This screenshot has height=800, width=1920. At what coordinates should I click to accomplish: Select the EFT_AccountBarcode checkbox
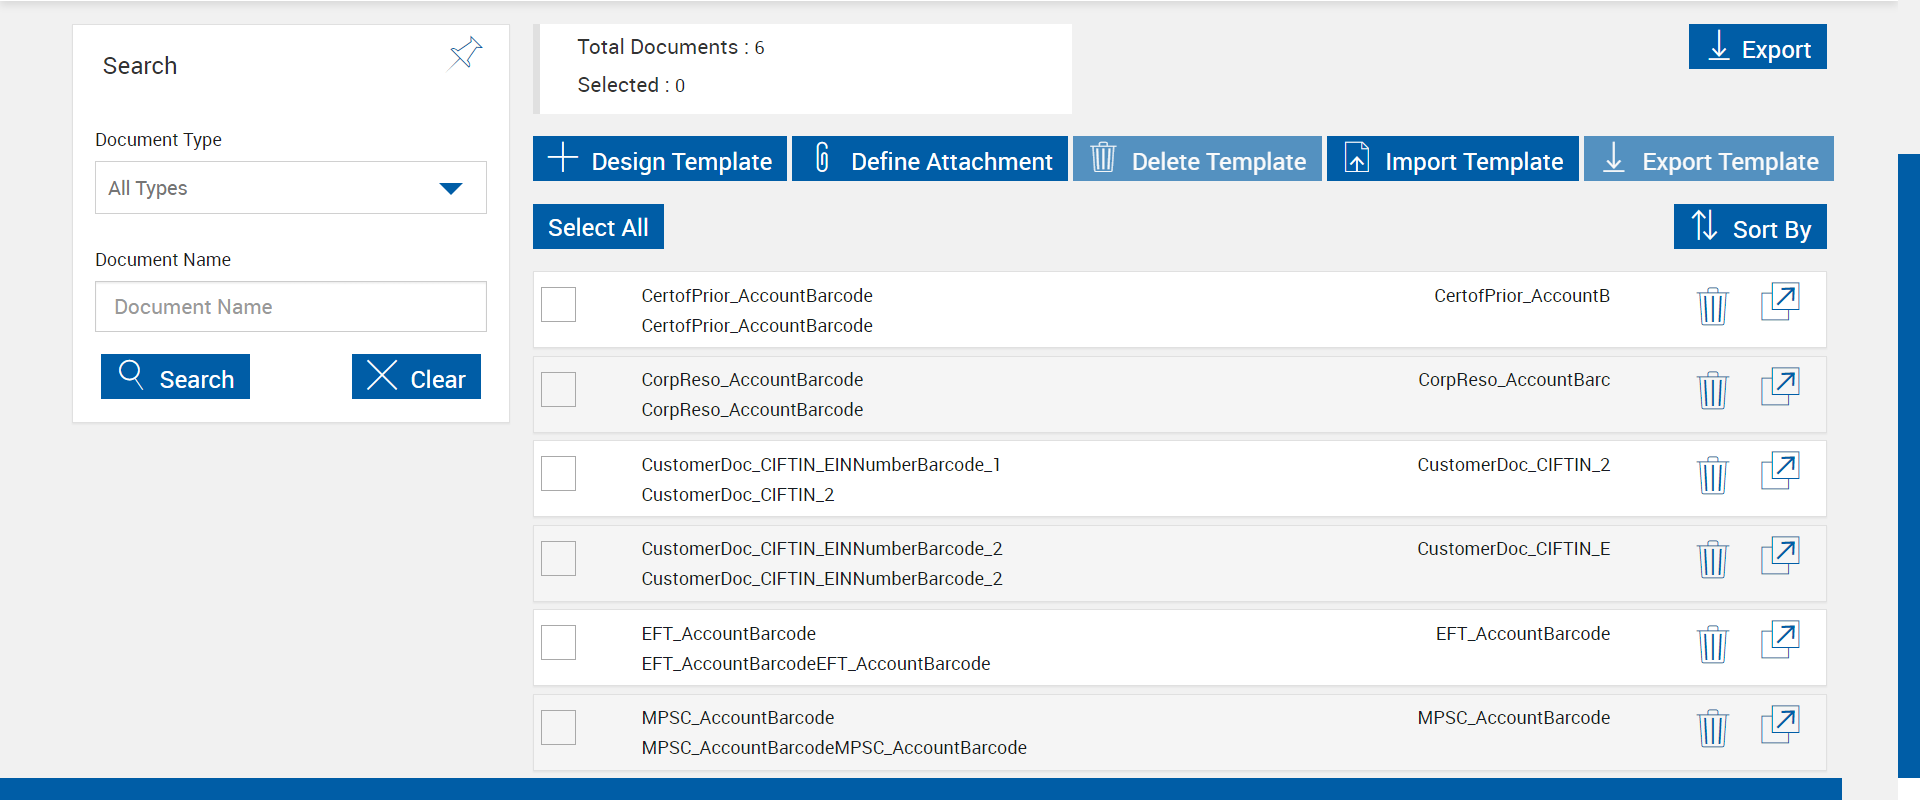click(558, 642)
